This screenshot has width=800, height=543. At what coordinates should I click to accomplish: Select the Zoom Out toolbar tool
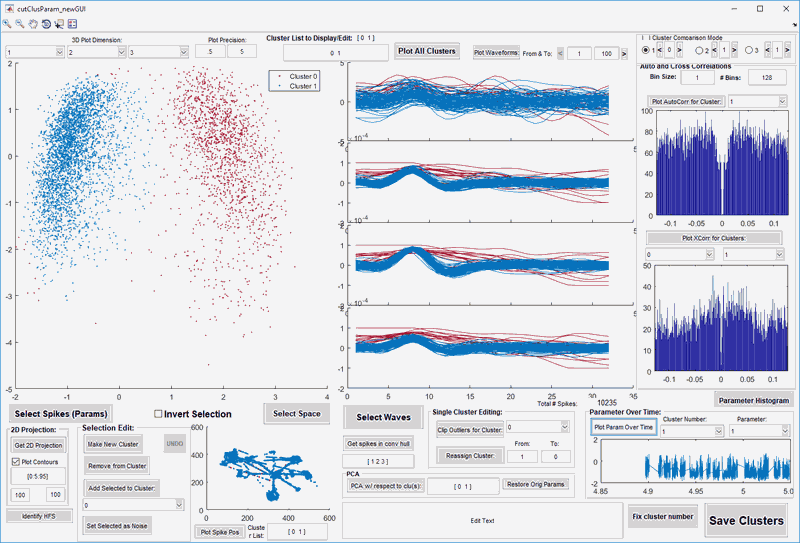point(21,23)
